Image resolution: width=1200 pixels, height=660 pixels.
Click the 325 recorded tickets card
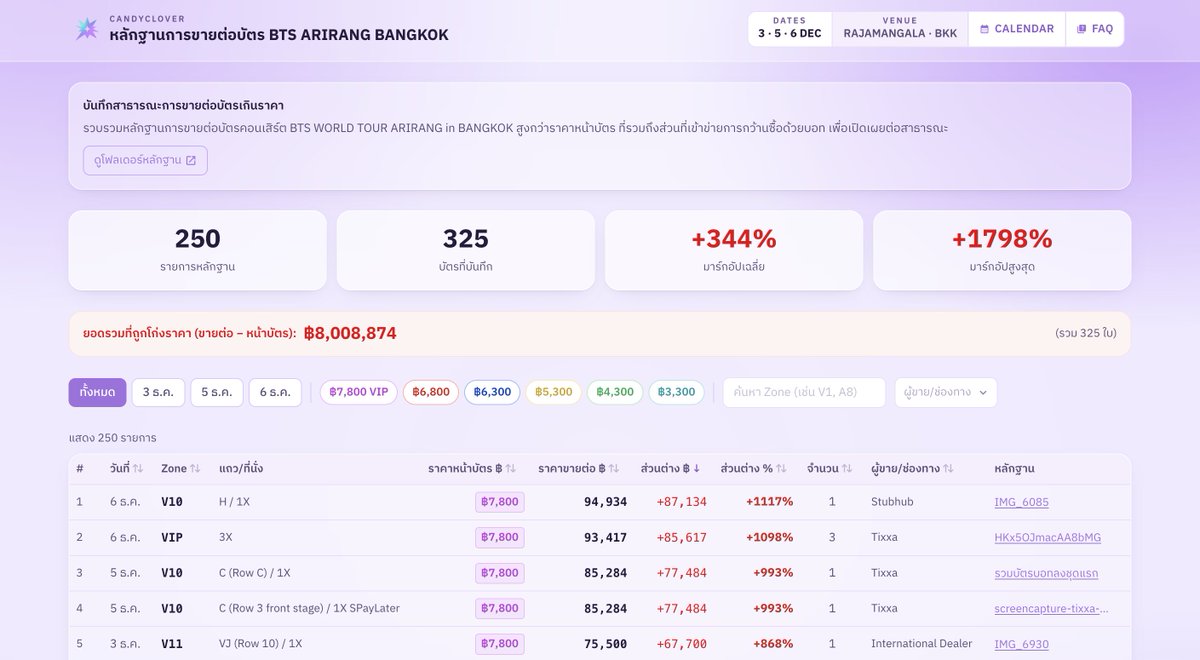pyautogui.click(x=466, y=250)
